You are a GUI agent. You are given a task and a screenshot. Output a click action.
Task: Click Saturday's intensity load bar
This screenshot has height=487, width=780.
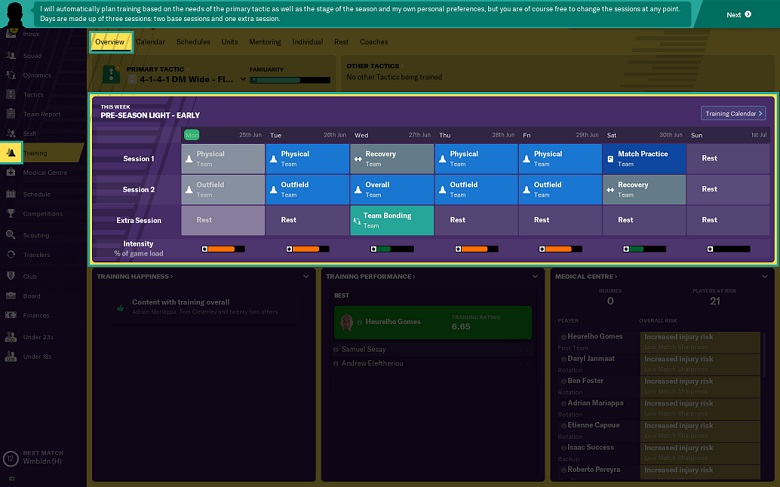pos(644,249)
